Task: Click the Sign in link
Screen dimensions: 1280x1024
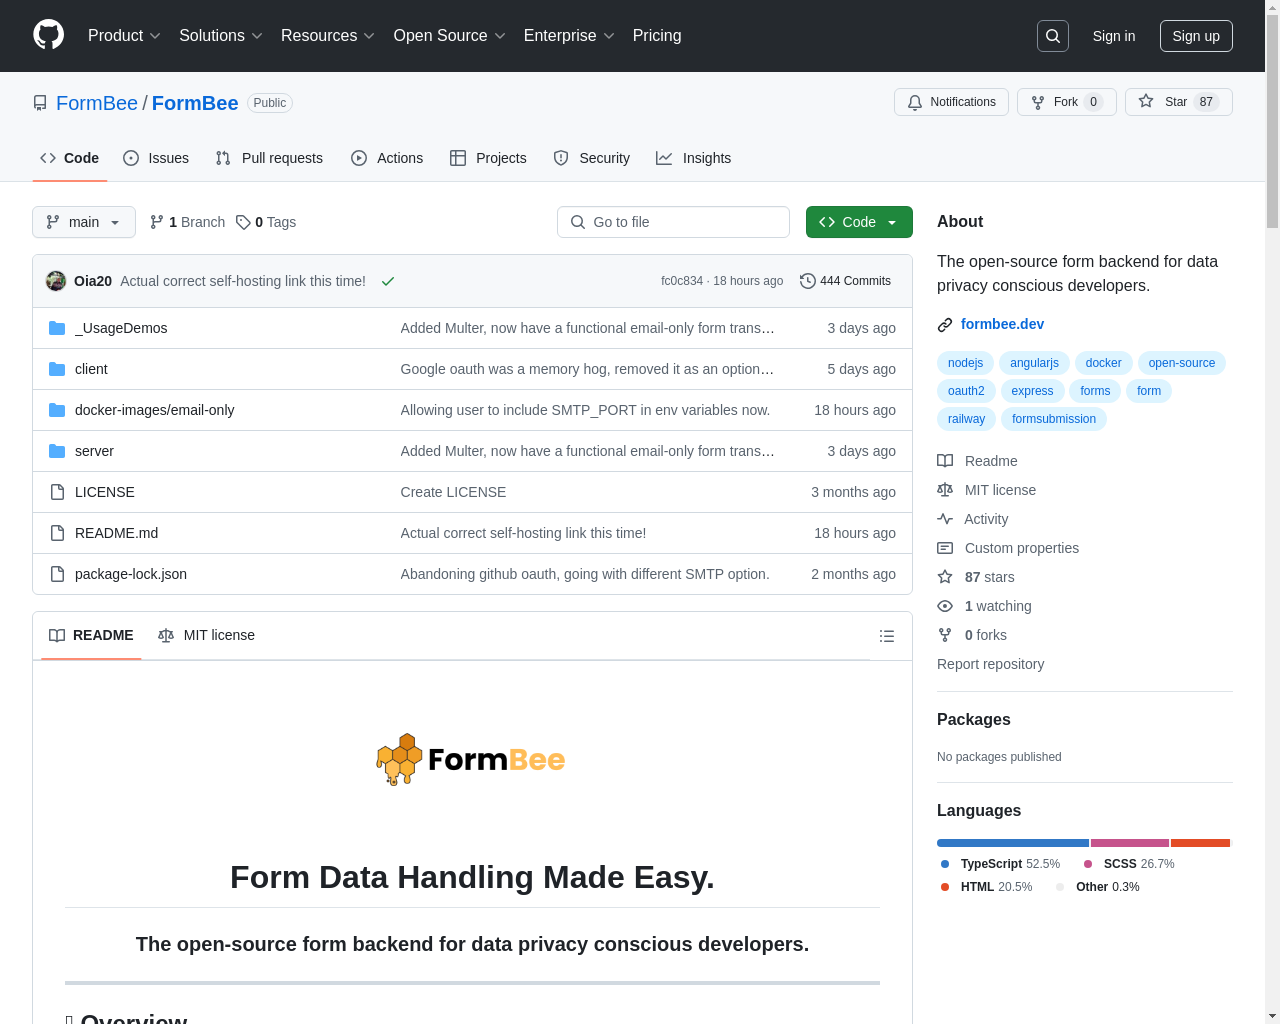Action: pyautogui.click(x=1114, y=36)
